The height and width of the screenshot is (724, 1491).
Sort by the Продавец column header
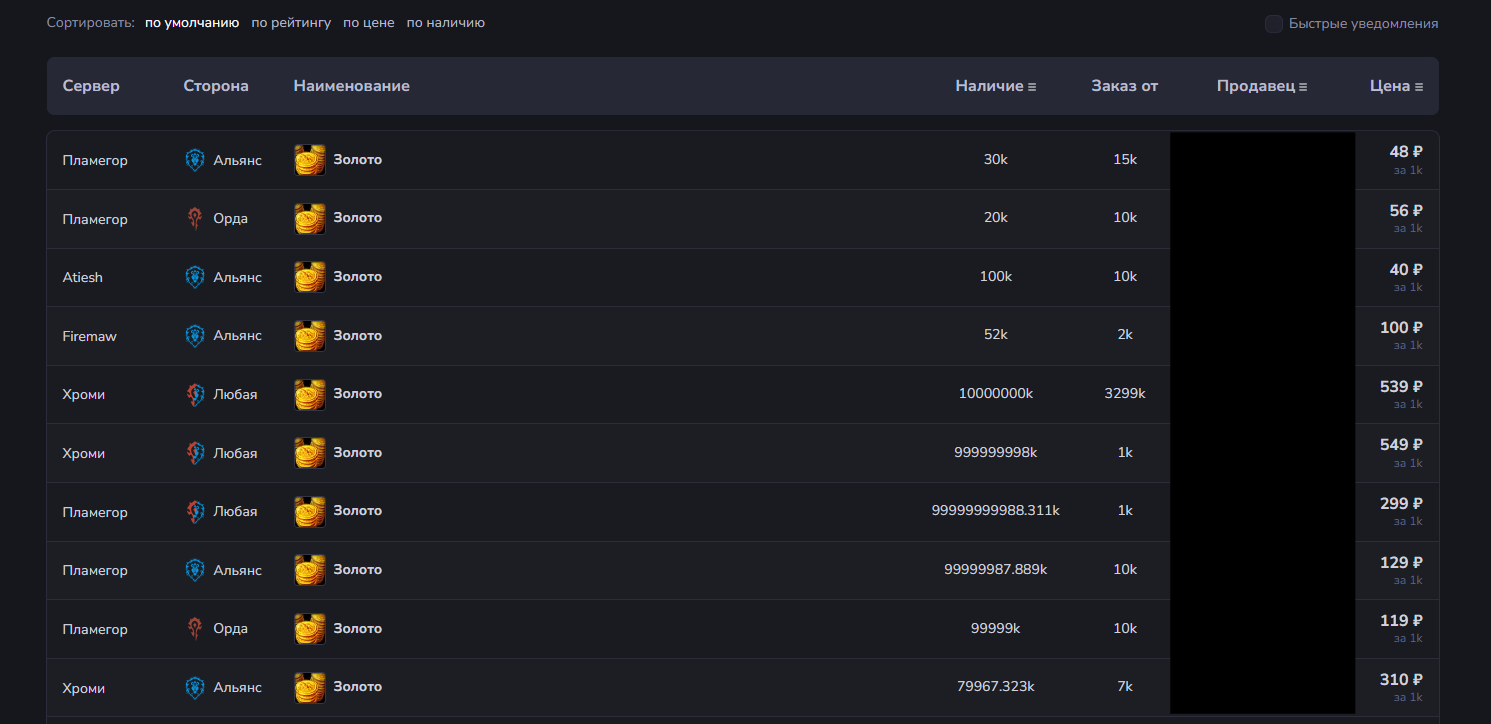[1262, 86]
